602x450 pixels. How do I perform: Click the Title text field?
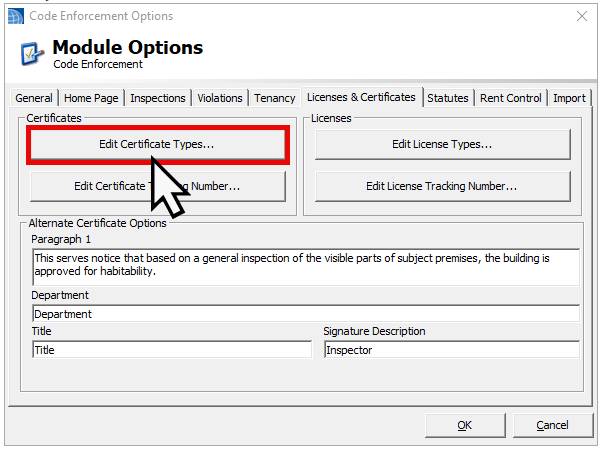pyautogui.click(x=171, y=350)
